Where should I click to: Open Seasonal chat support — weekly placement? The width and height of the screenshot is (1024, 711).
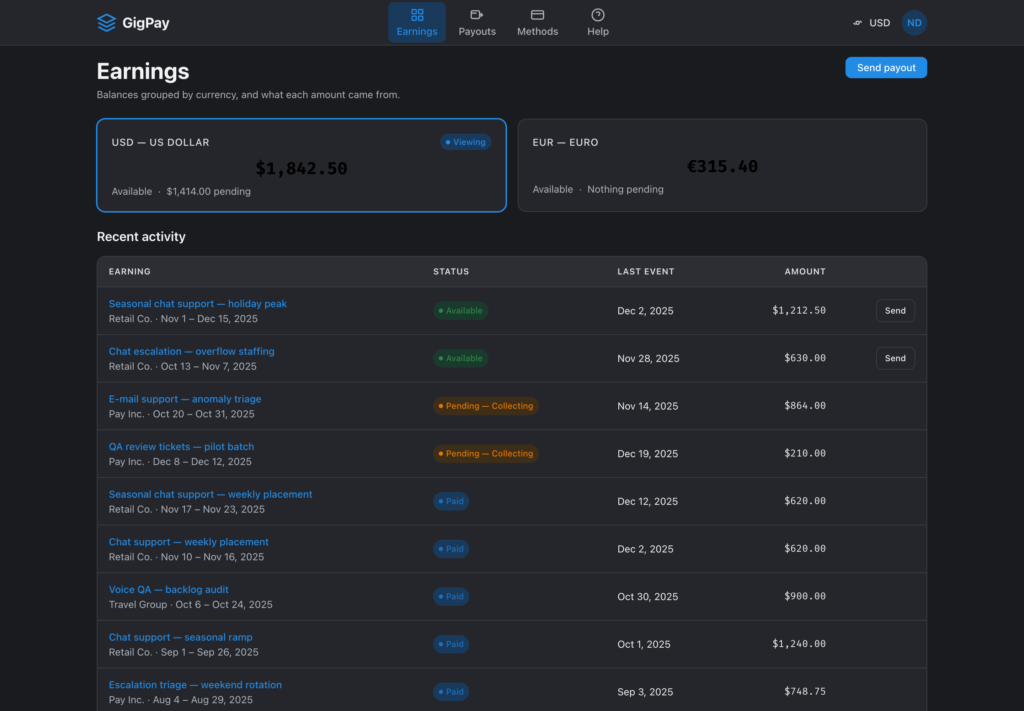point(210,494)
